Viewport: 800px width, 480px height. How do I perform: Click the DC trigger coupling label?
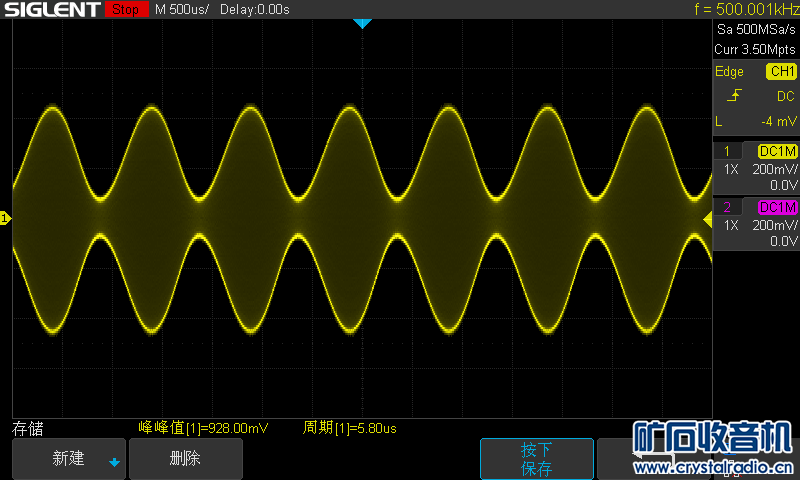(x=786, y=96)
